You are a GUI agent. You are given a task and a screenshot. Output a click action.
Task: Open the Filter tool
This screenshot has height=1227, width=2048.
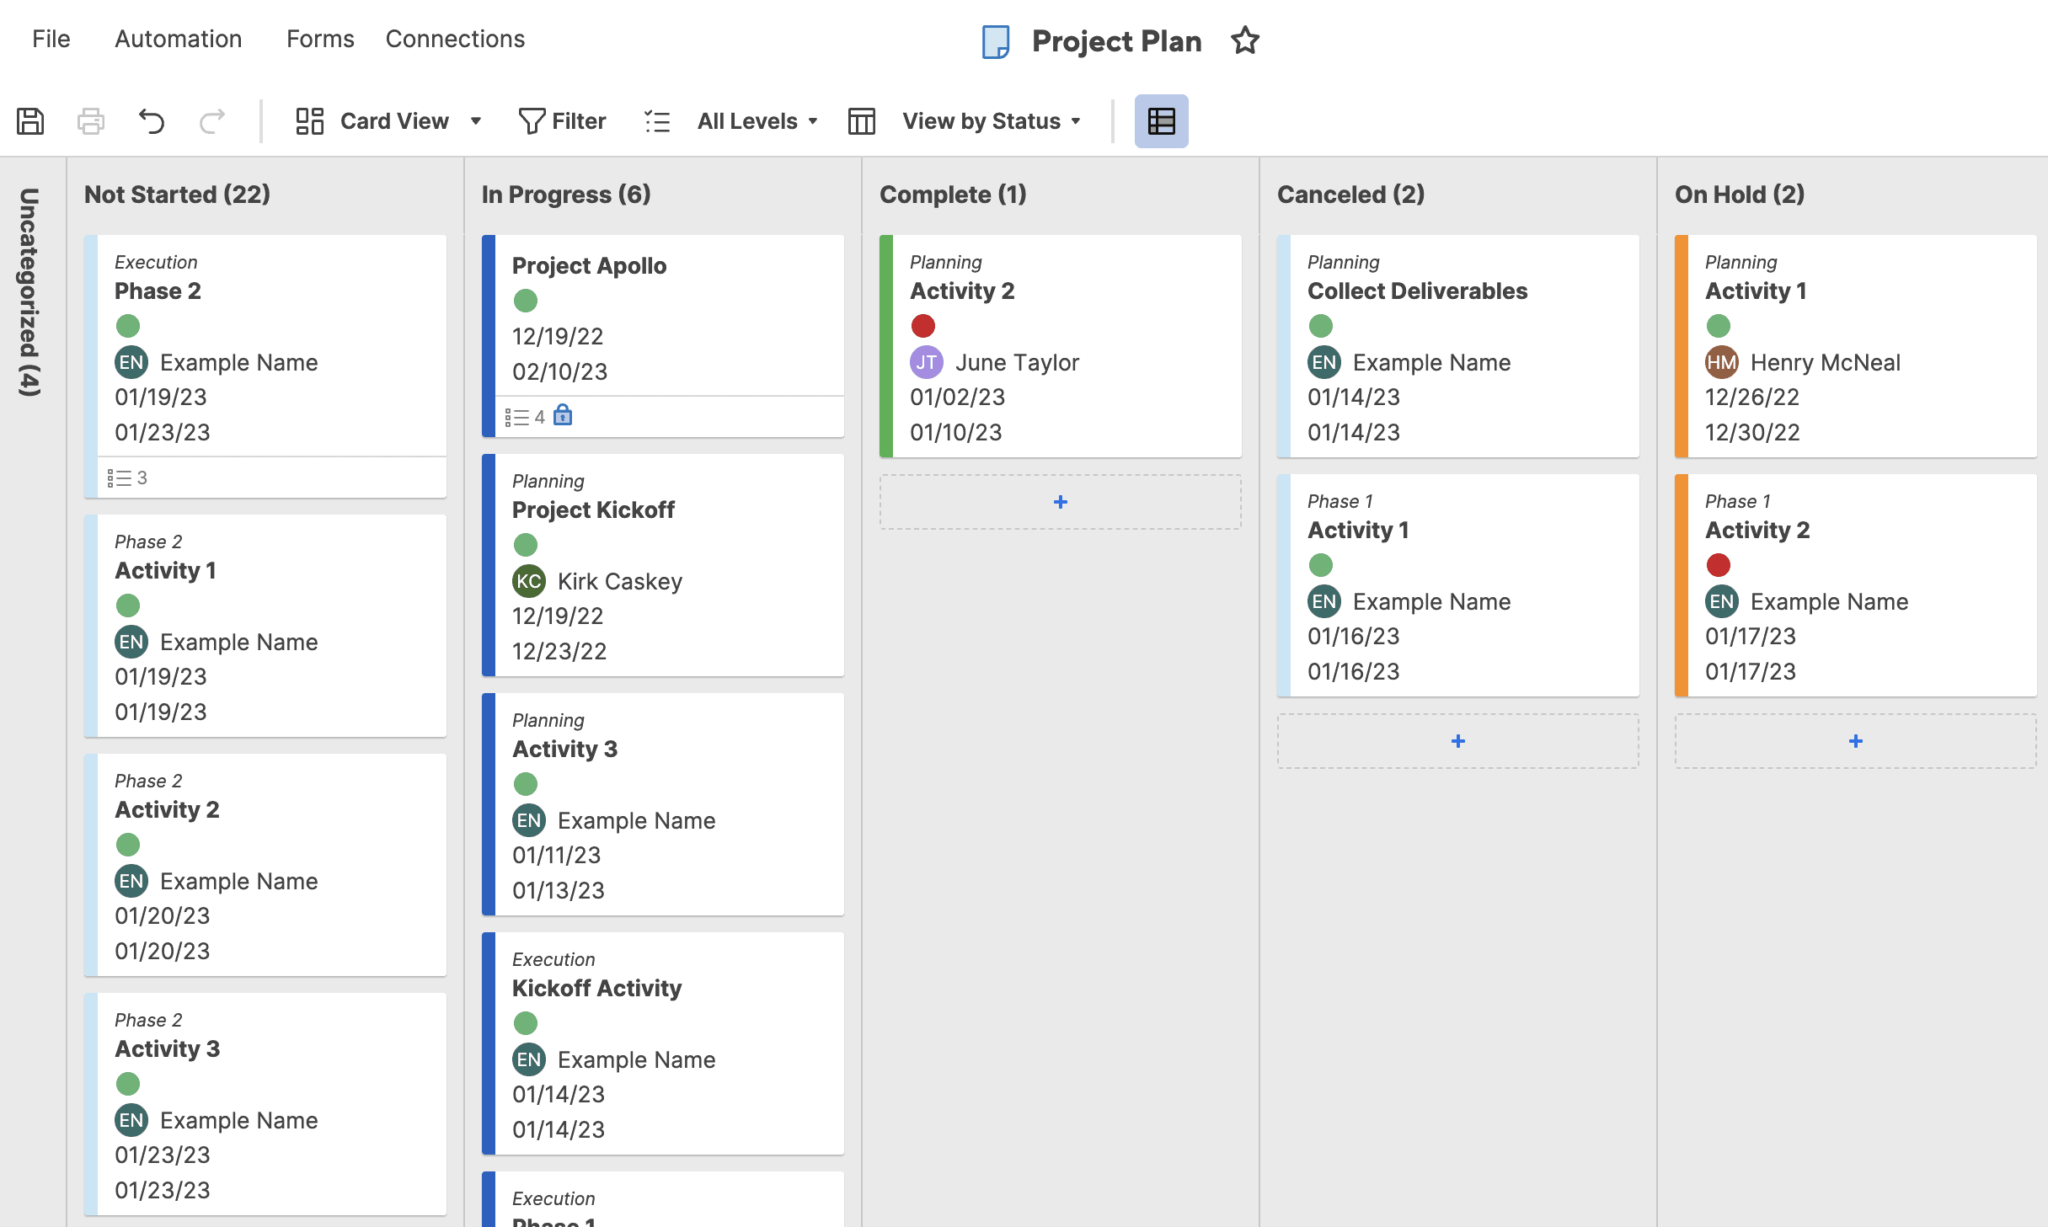point(562,120)
